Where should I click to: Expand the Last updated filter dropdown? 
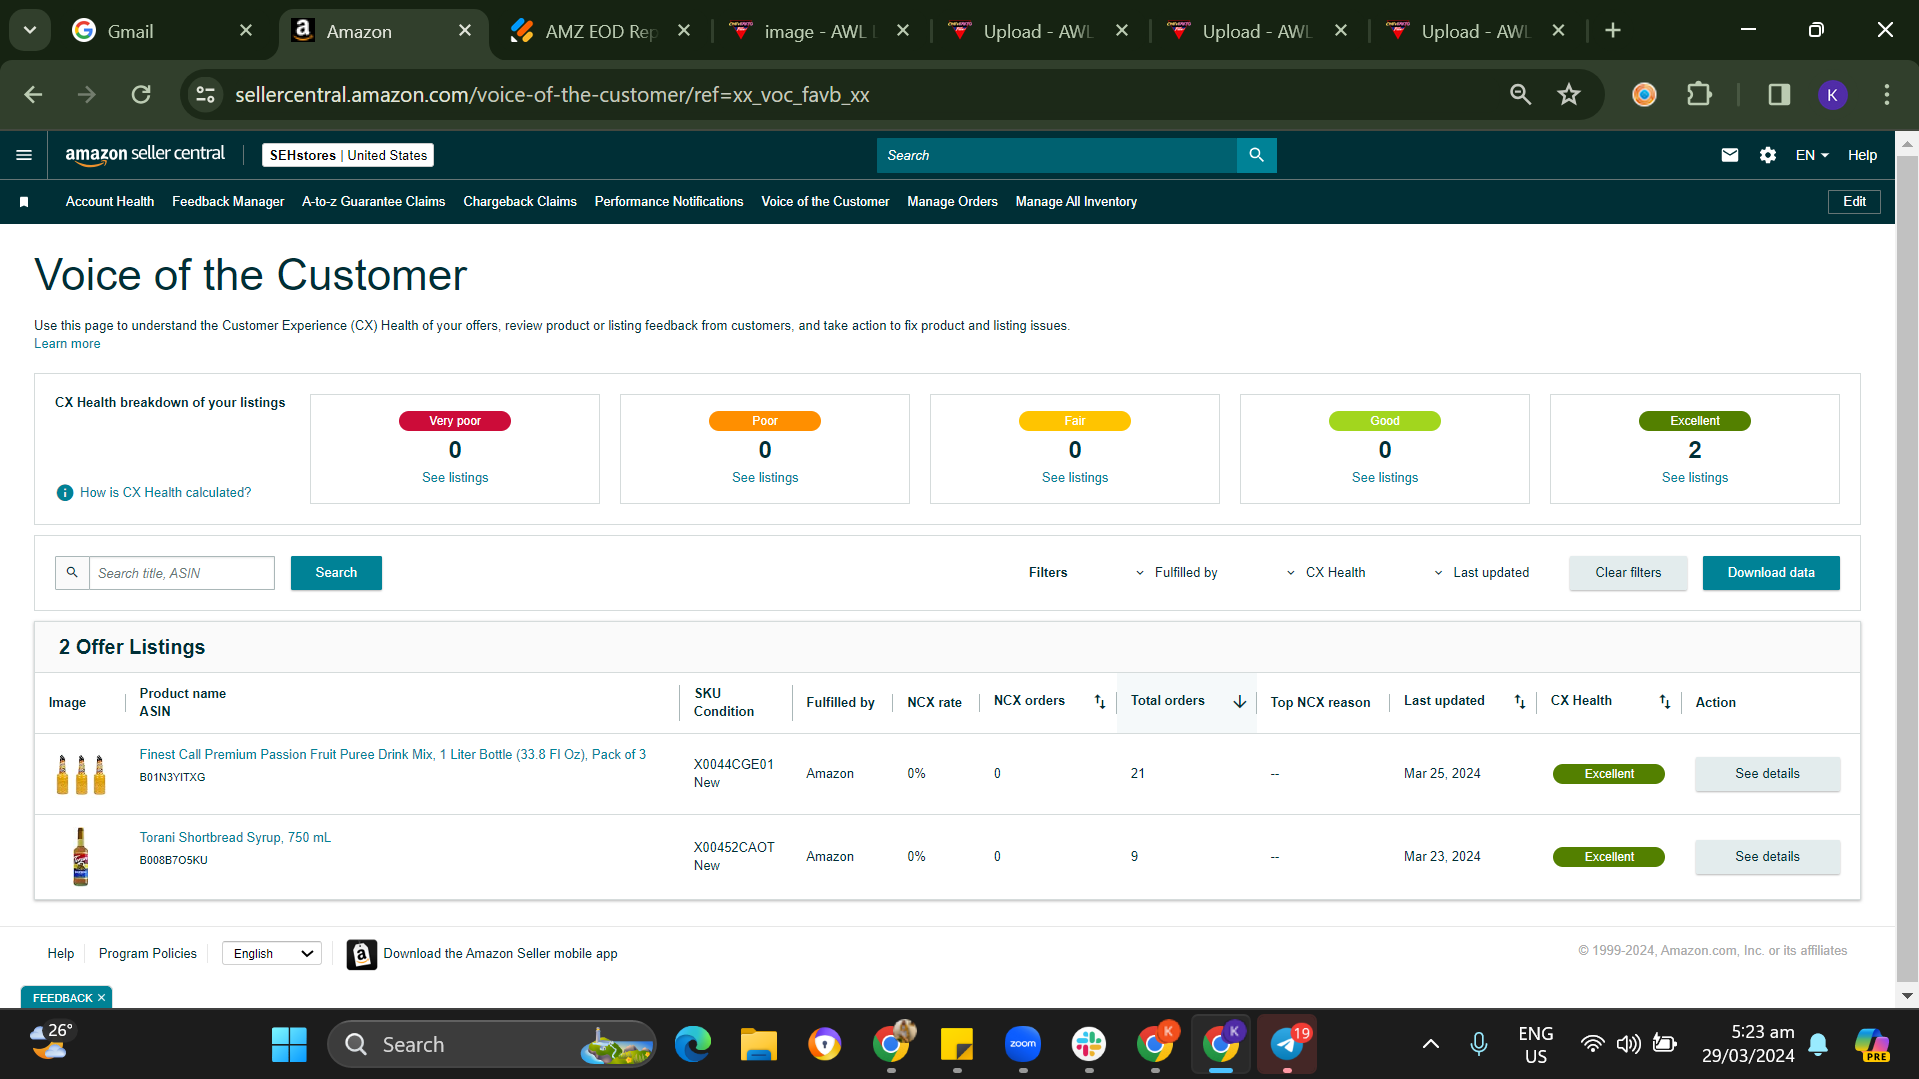pos(1481,573)
